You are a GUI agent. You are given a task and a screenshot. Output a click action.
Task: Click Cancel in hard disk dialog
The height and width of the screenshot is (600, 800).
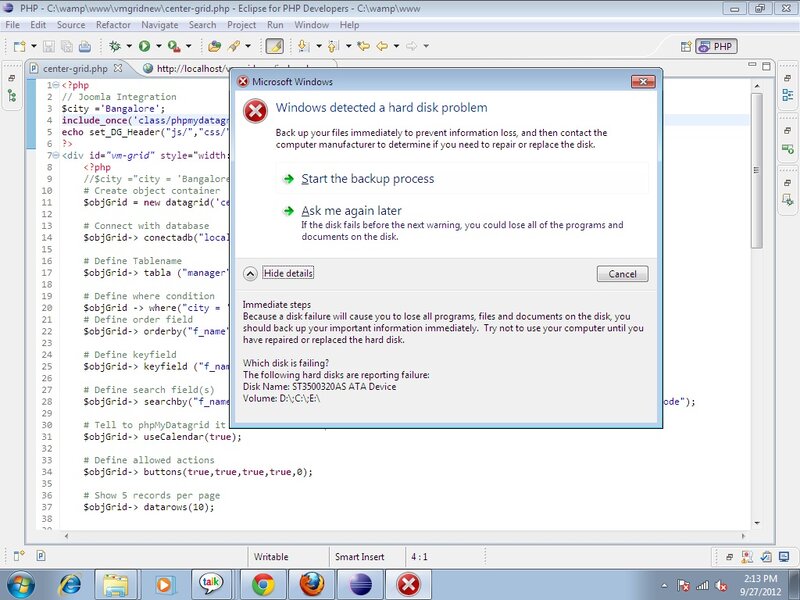point(622,274)
